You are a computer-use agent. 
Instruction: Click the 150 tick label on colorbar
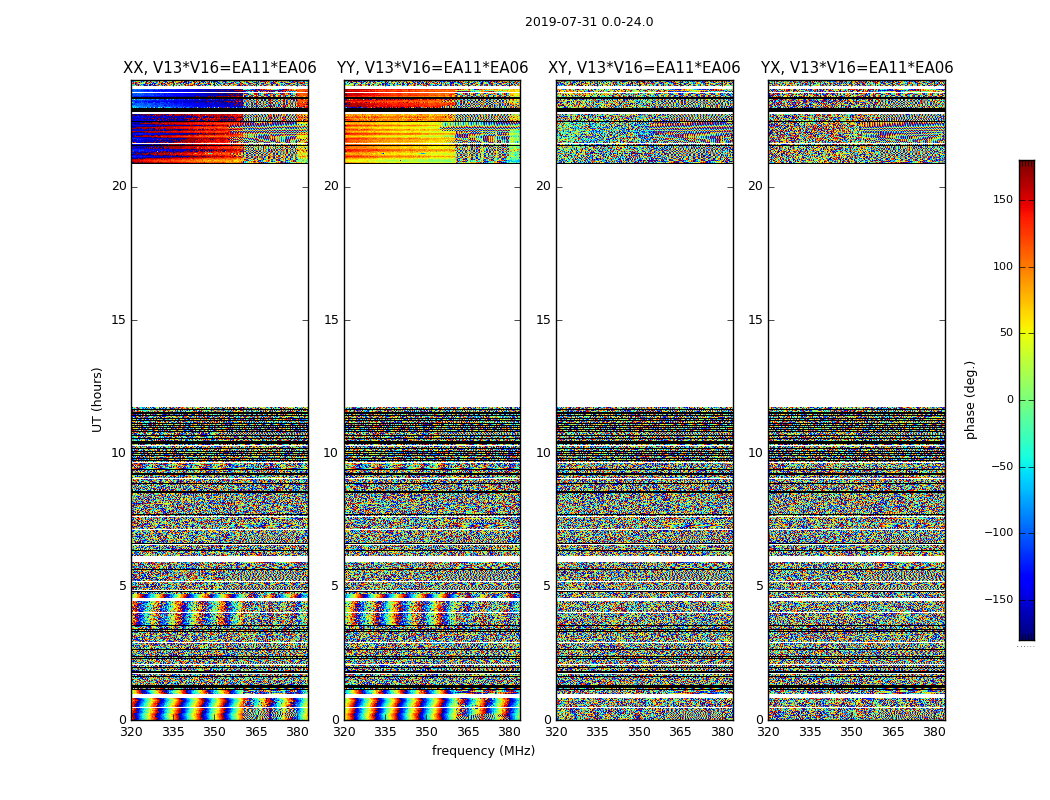pos(1003,199)
